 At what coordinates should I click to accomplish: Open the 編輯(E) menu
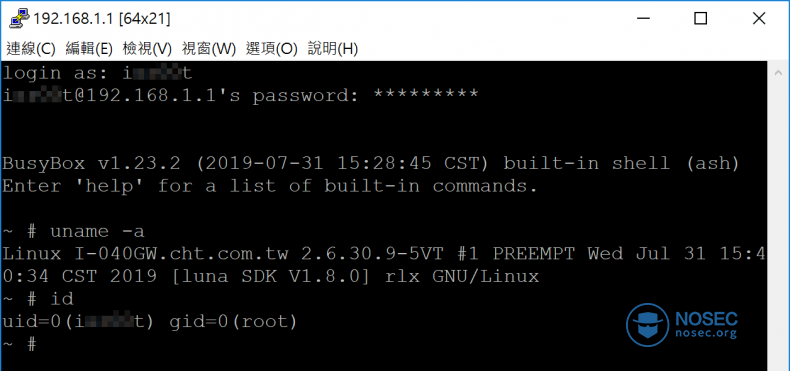click(89, 49)
